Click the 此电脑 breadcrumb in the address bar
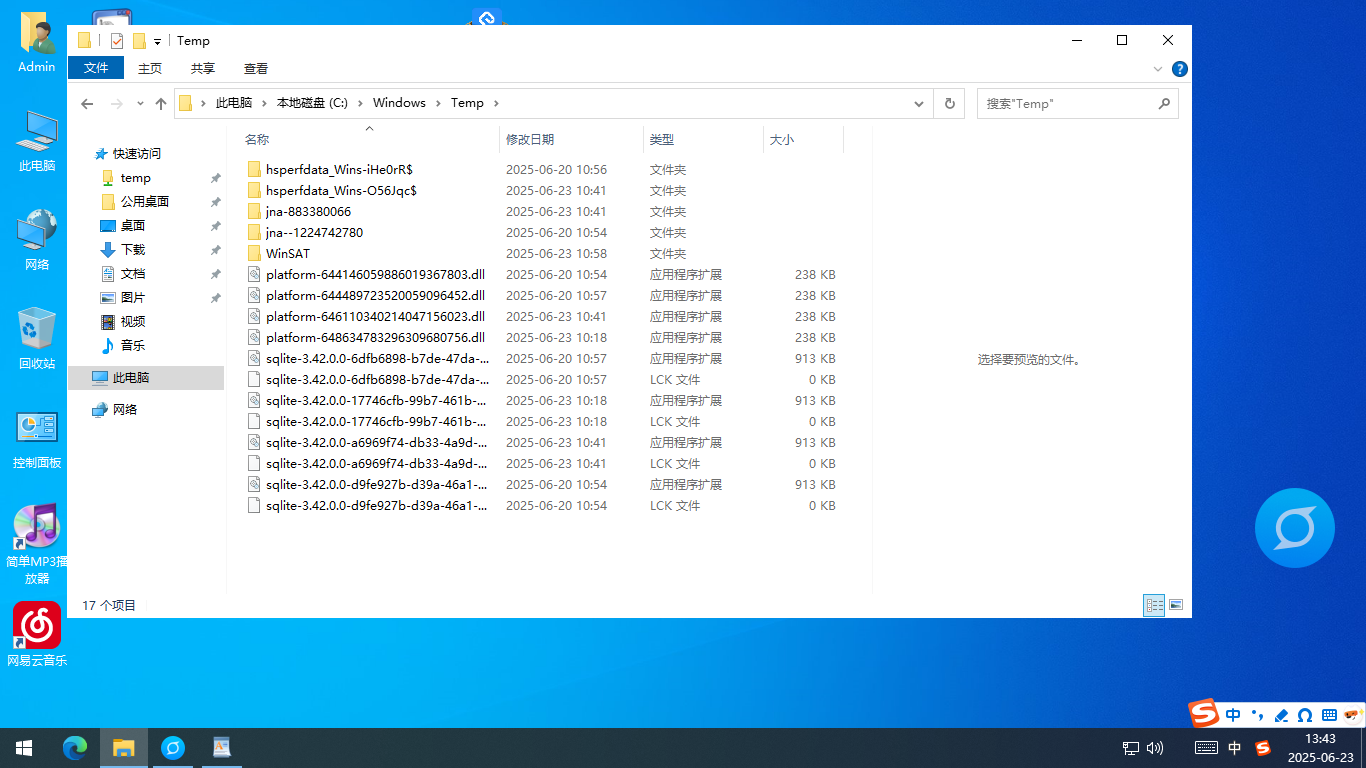The width and height of the screenshot is (1366, 768). [234, 103]
